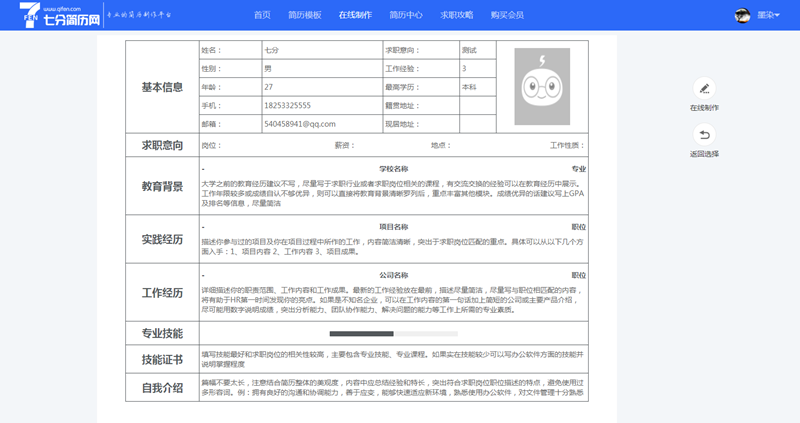Click the 实践经历 description paragraph
The width and height of the screenshot is (800, 423).
coord(392,246)
